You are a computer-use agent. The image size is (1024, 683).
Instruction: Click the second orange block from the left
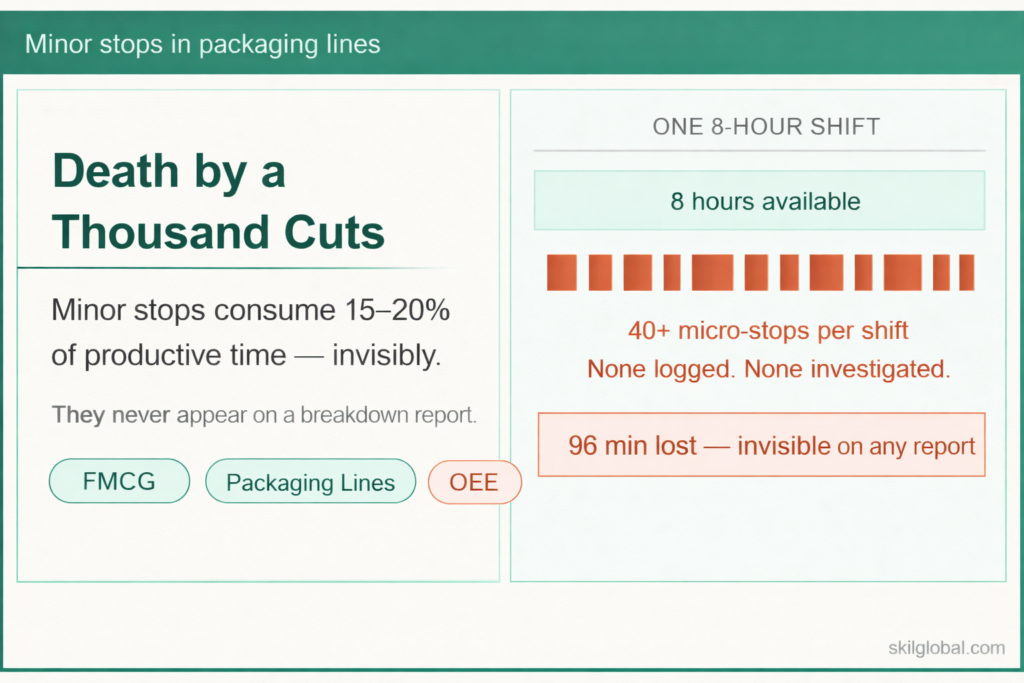[x=600, y=272]
